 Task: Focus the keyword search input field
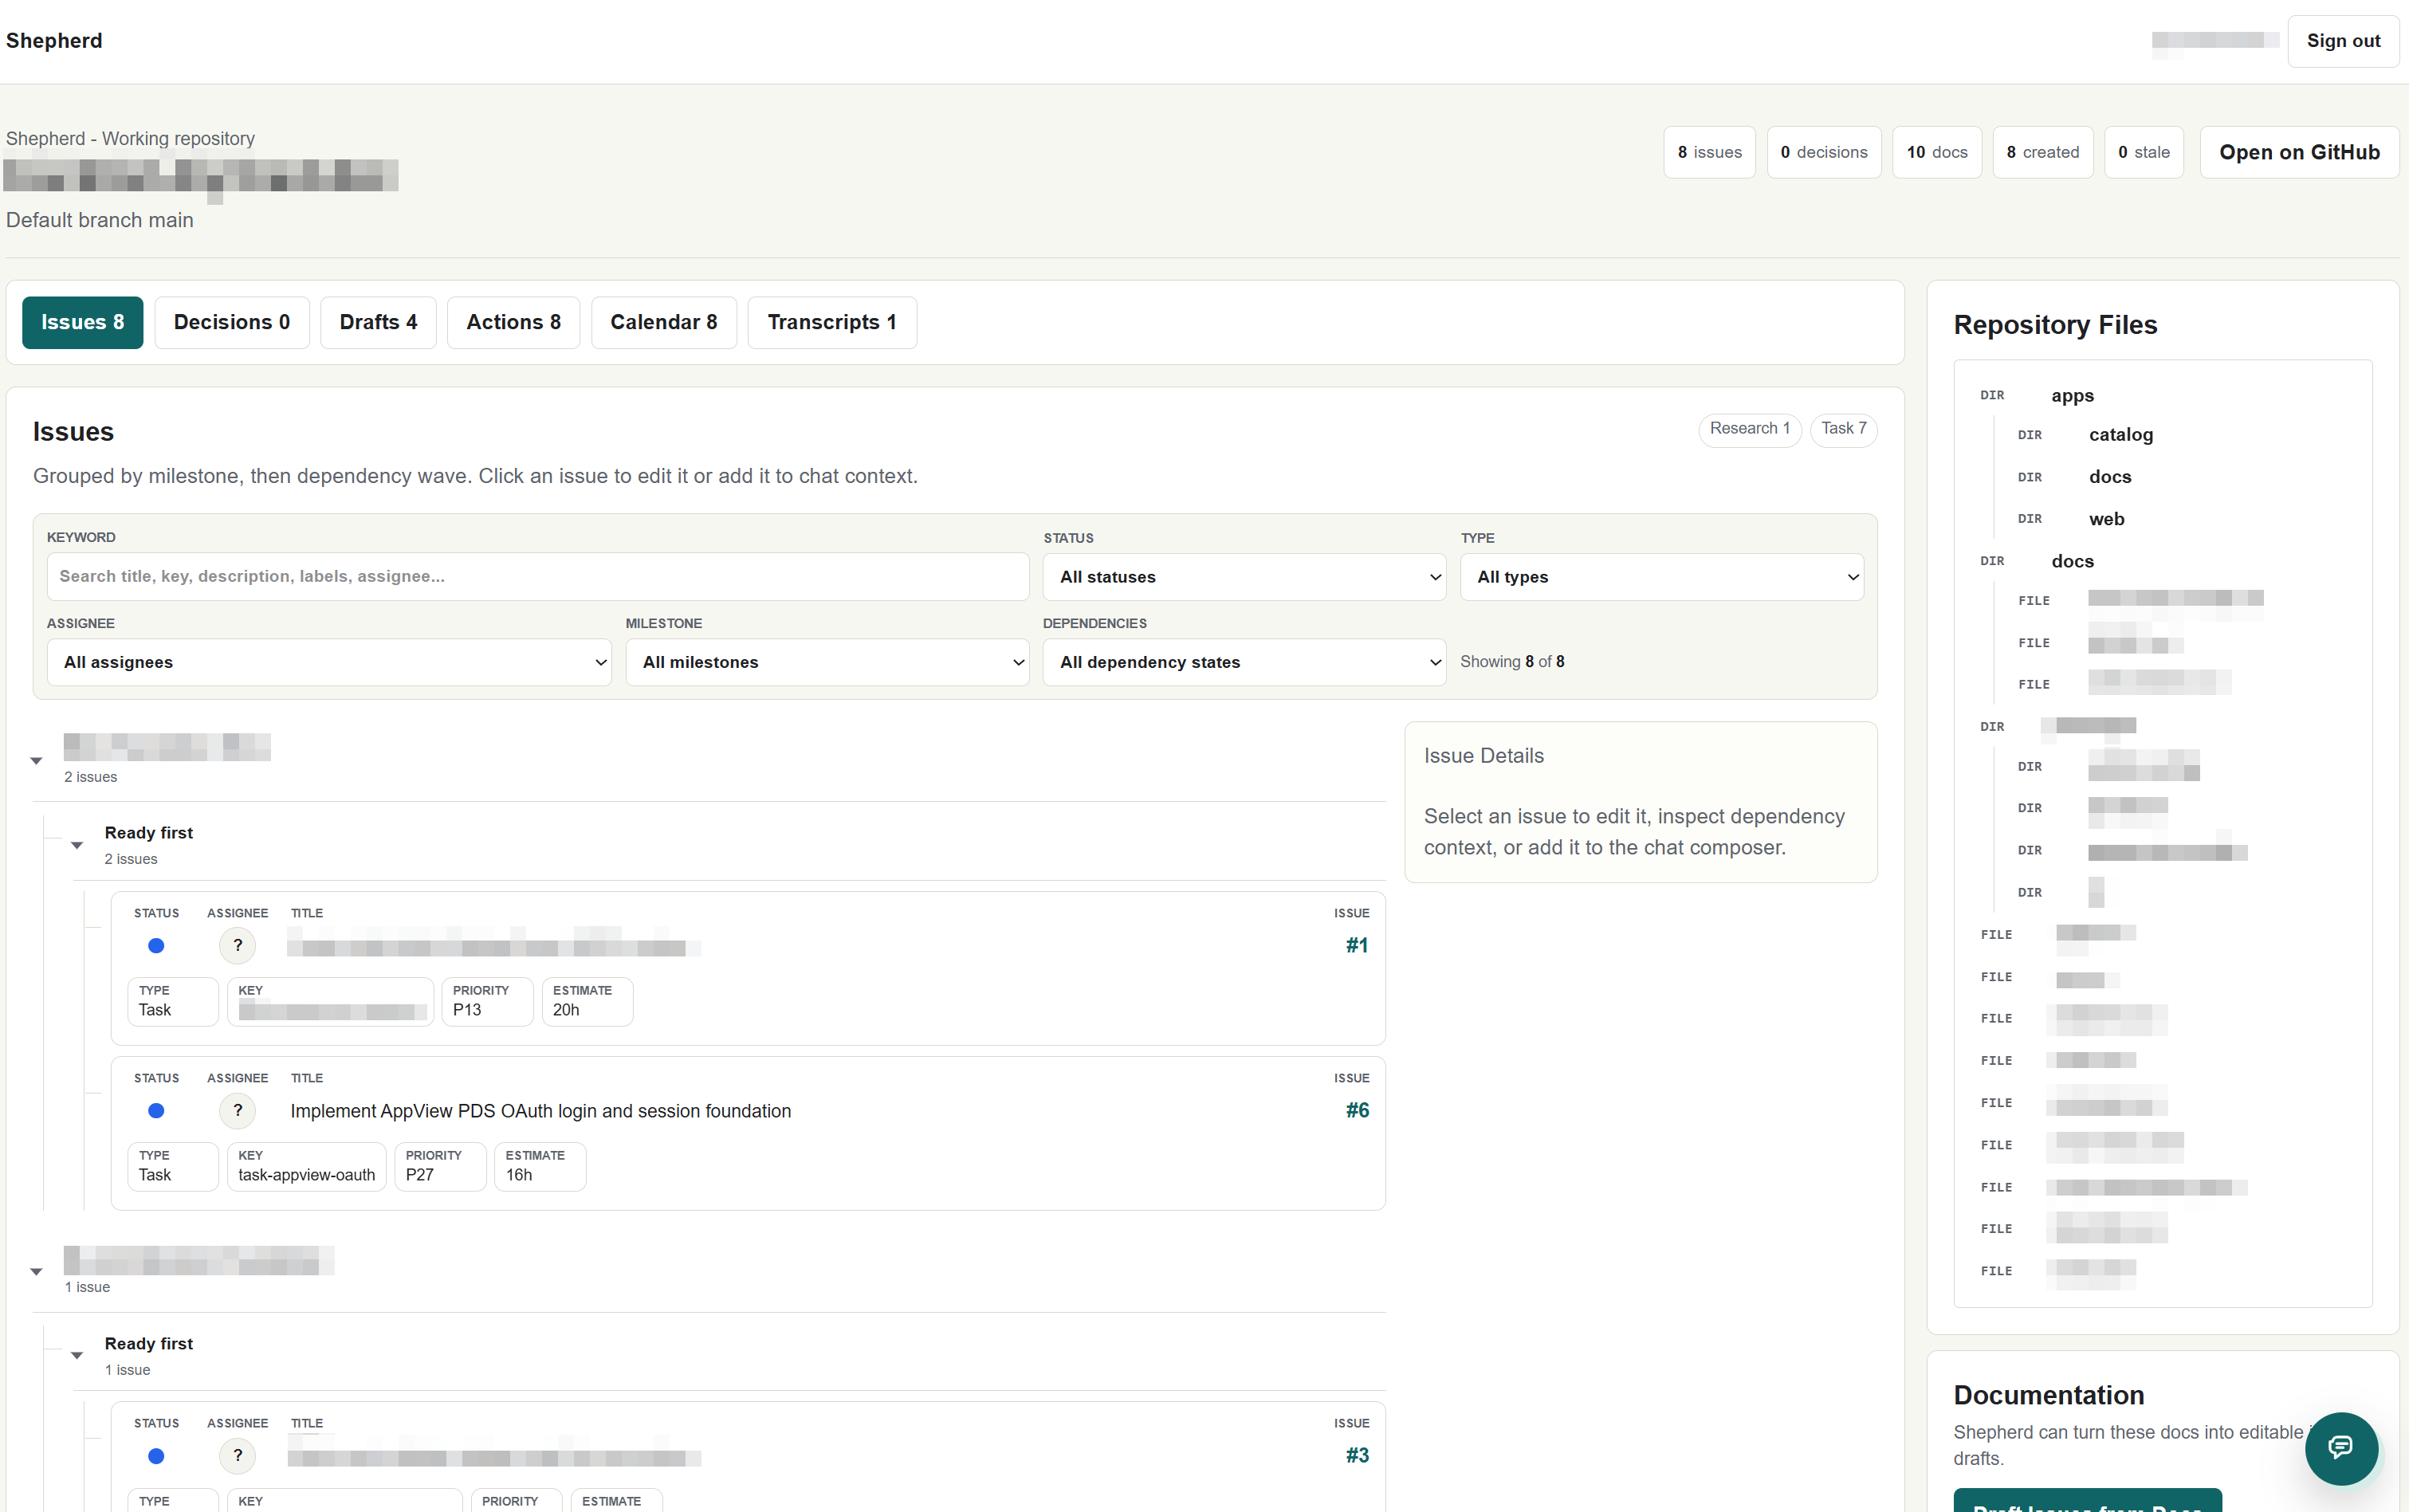pyautogui.click(x=538, y=576)
